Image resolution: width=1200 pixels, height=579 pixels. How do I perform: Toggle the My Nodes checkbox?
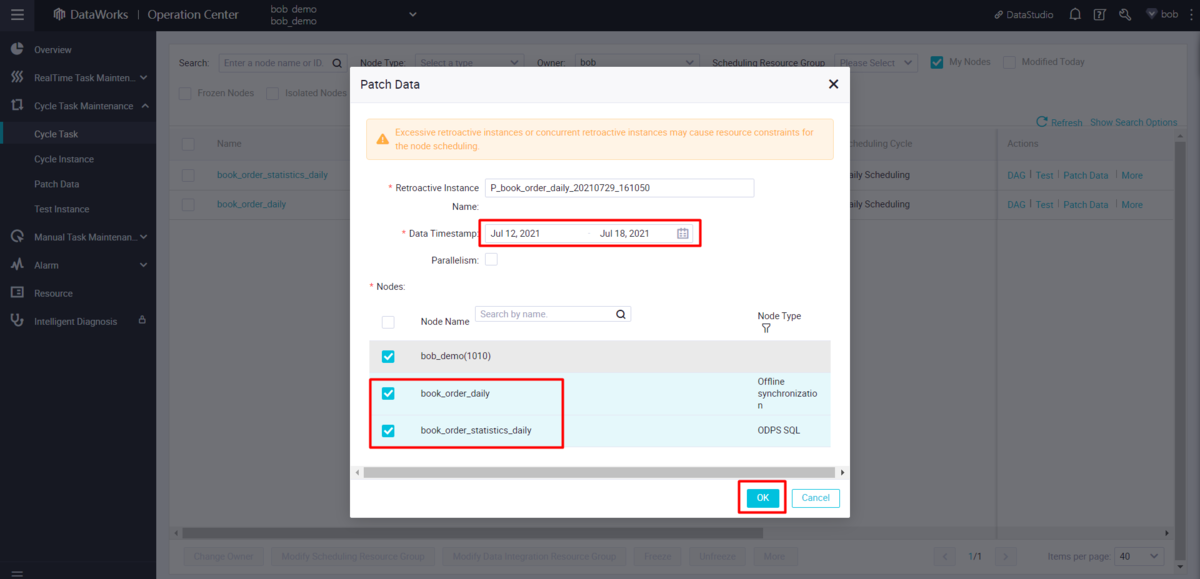point(937,62)
